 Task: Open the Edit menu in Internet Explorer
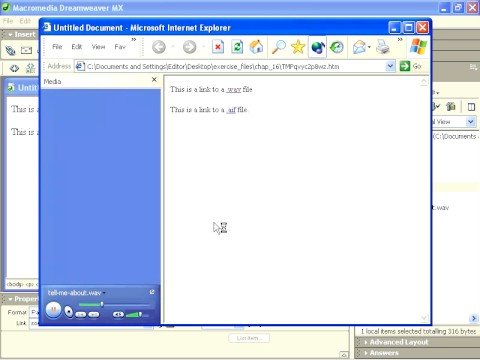point(77,47)
